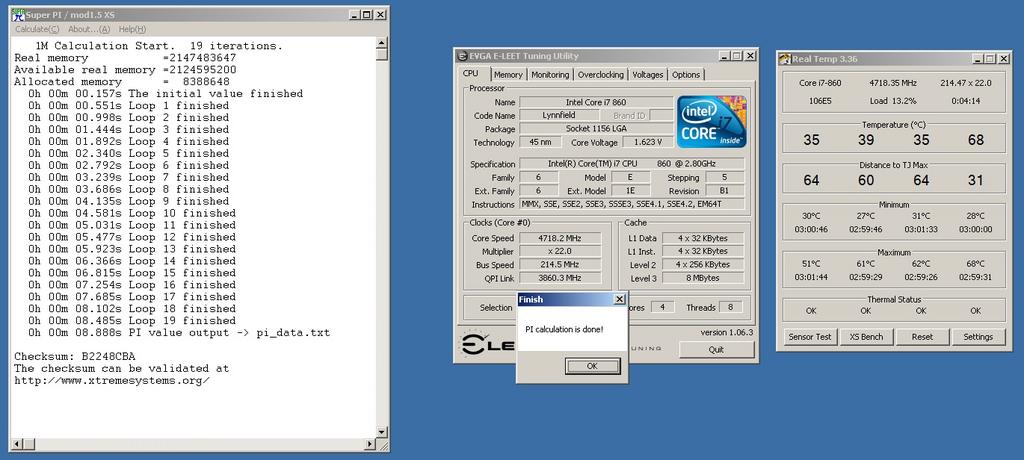This screenshot has width=1024, height=460.
Task: Open the Help menu in Super PI
Action: point(133,29)
